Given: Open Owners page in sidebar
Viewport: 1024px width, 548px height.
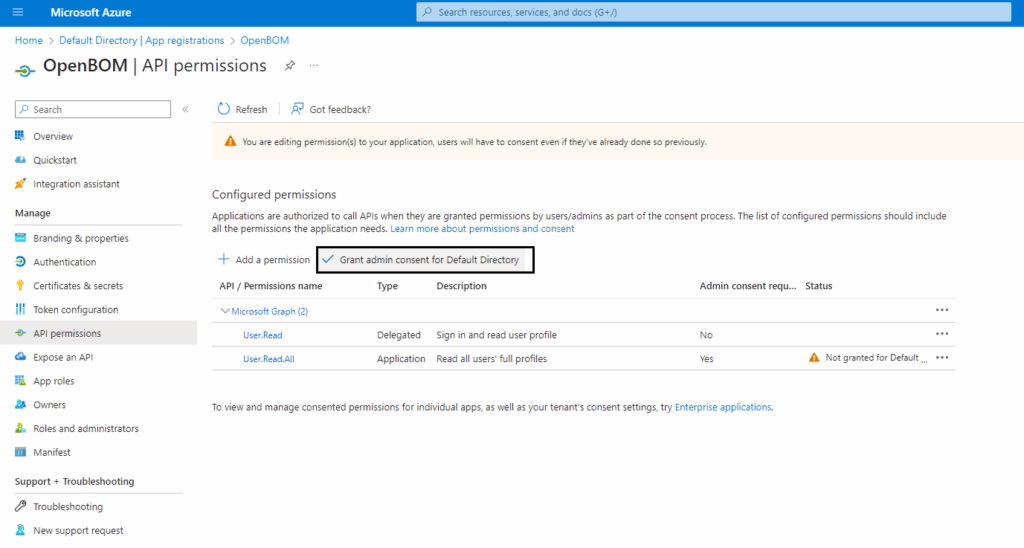Looking at the screenshot, I should (50, 405).
